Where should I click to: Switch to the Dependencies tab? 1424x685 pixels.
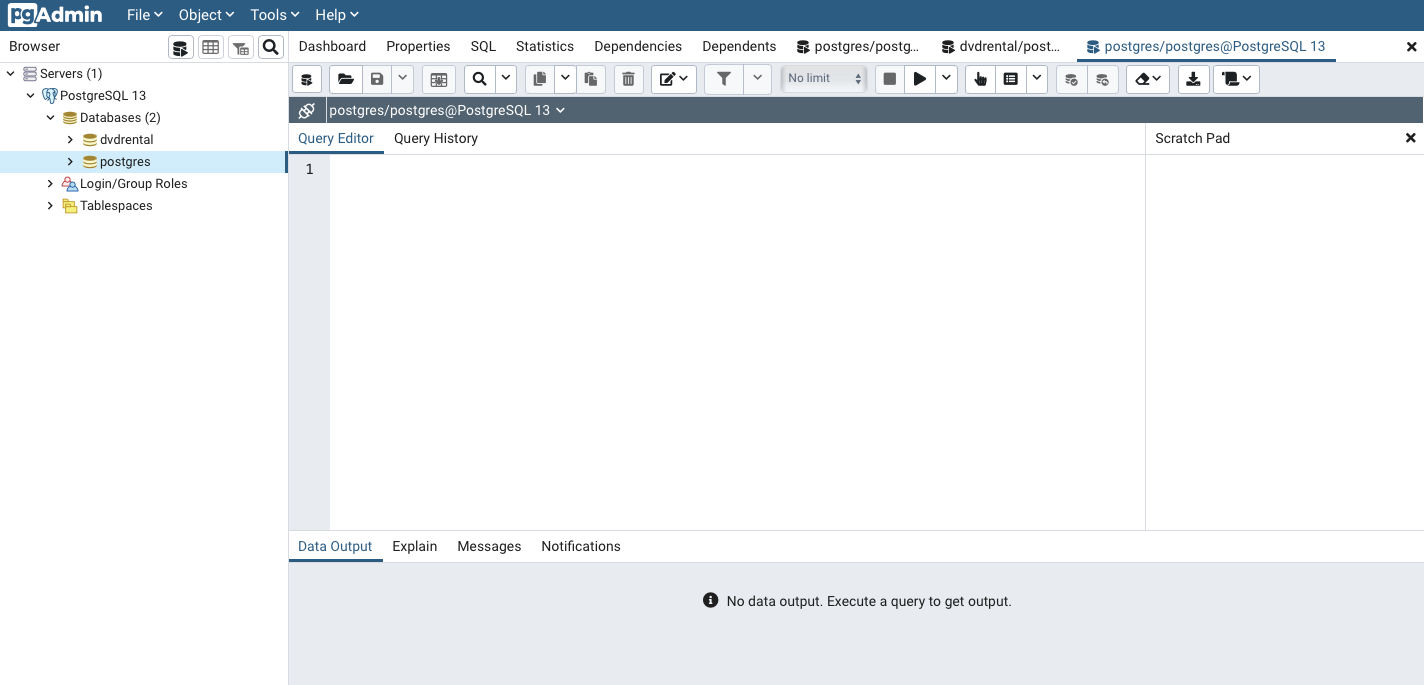click(638, 46)
